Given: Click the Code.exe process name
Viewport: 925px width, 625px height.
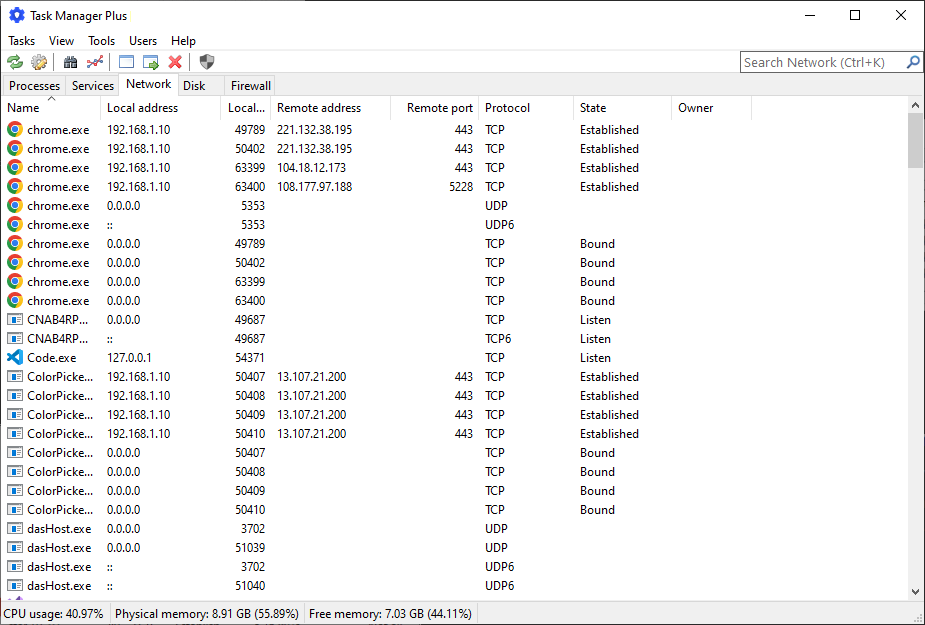Looking at the screenshot, I should [x=51, y=358].
